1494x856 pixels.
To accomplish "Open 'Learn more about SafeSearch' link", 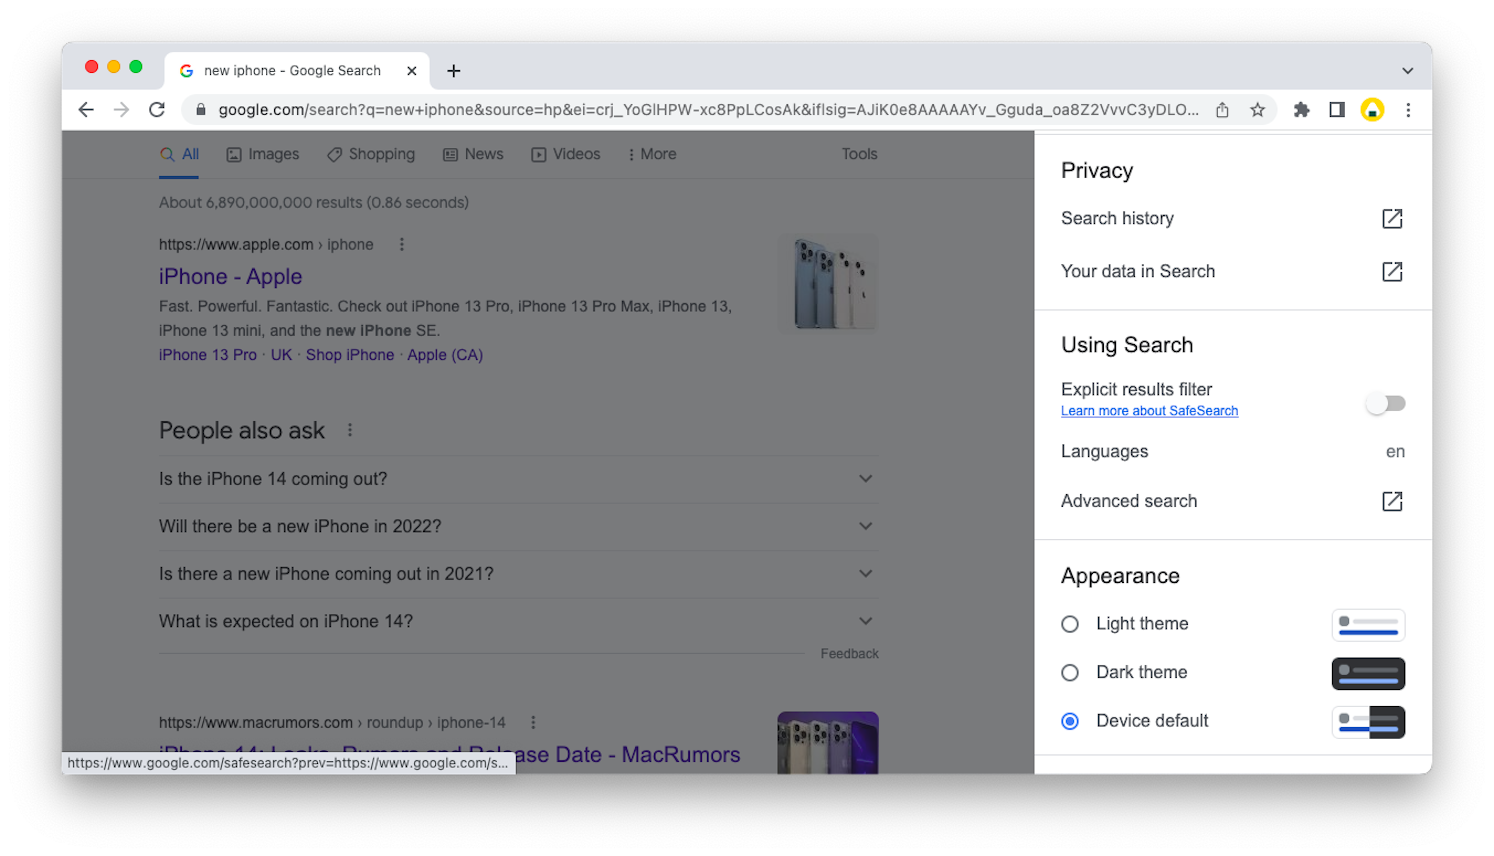I will (1148, 410).
